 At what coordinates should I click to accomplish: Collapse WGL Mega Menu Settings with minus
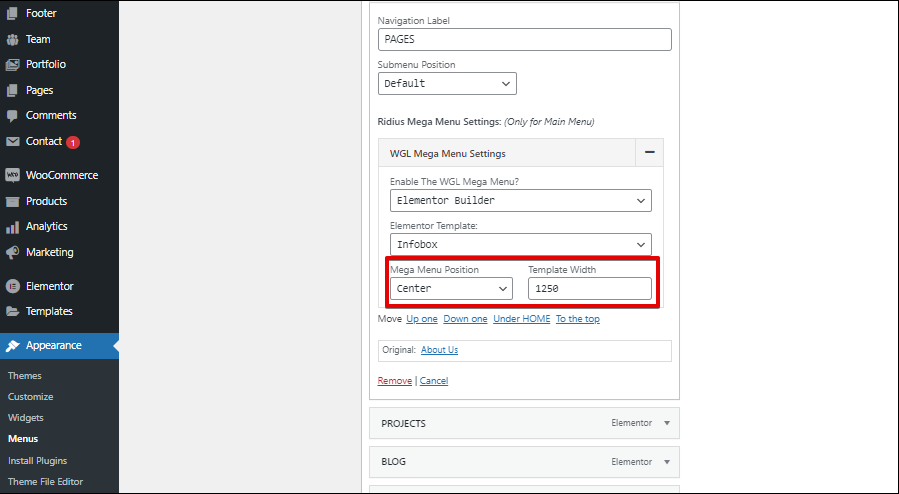click(650, 152)
